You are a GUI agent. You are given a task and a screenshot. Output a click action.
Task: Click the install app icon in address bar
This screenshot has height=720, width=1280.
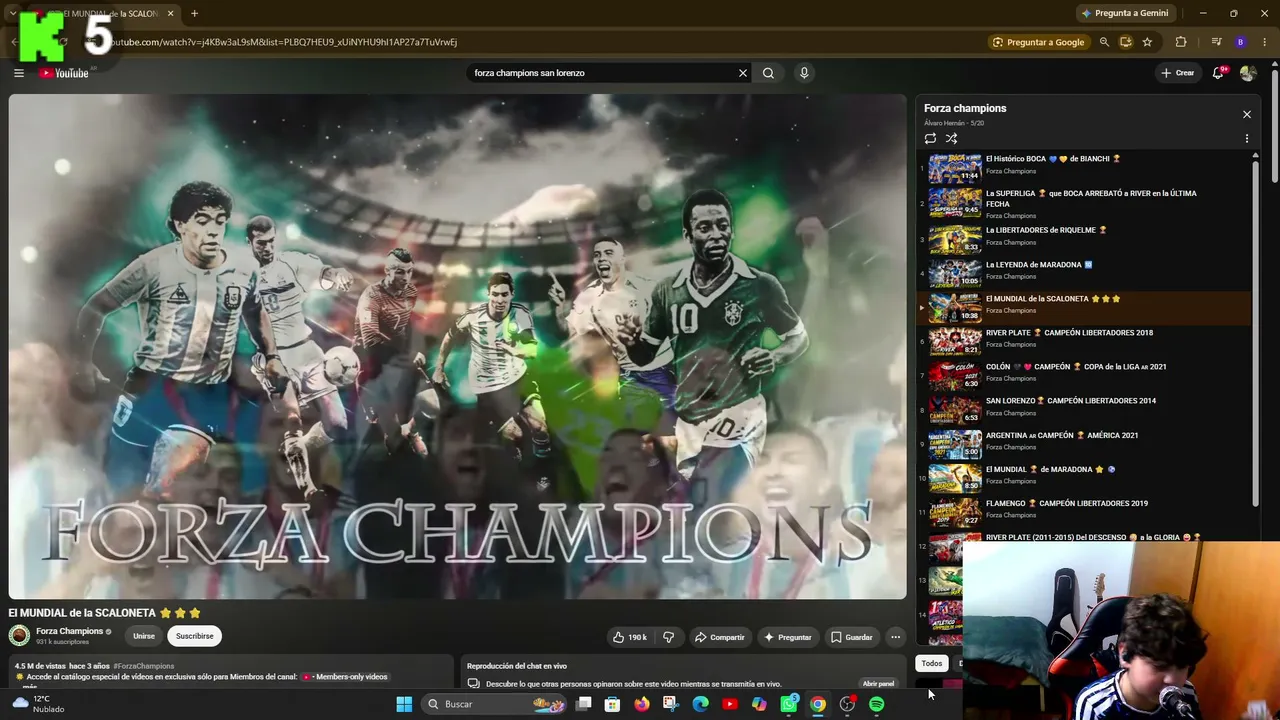(1125, 42)
